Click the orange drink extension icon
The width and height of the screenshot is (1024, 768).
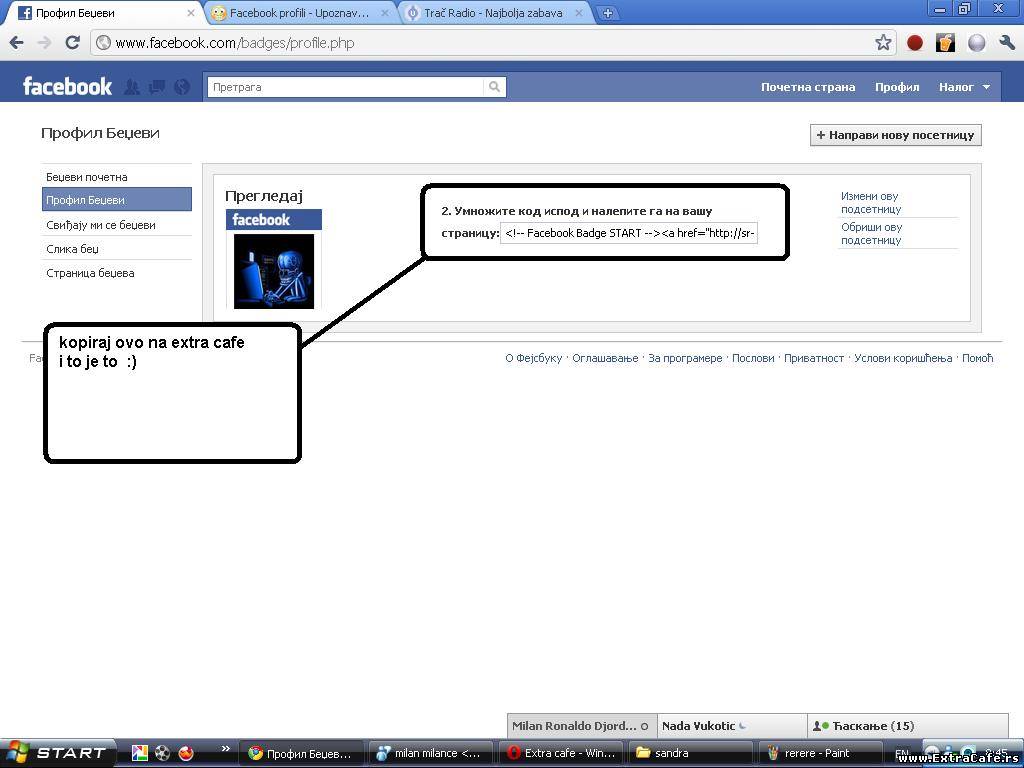945,43
